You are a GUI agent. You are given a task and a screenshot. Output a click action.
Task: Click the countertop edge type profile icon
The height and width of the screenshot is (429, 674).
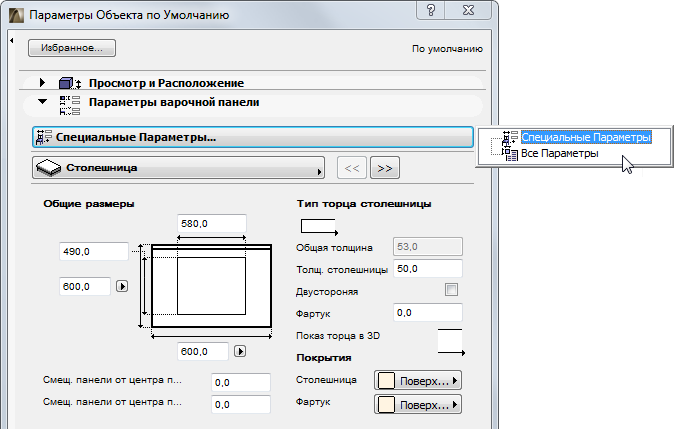319,227
